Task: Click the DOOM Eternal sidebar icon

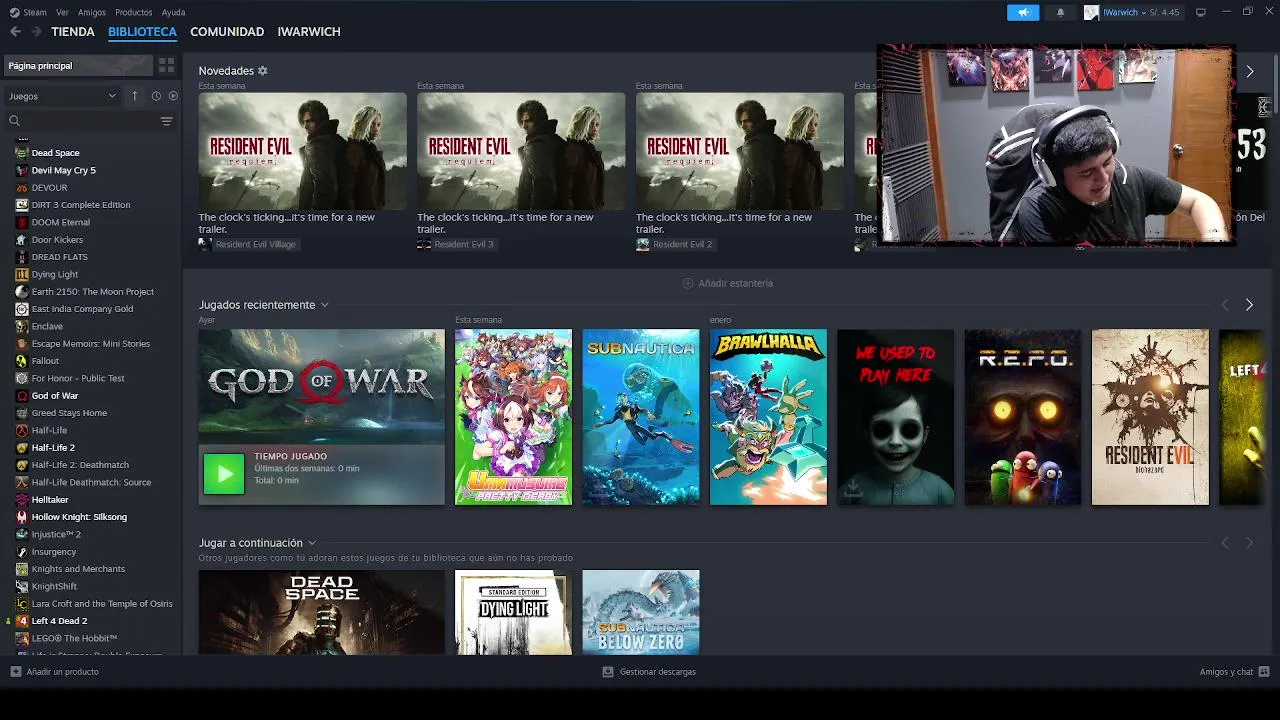Action: 22,222
